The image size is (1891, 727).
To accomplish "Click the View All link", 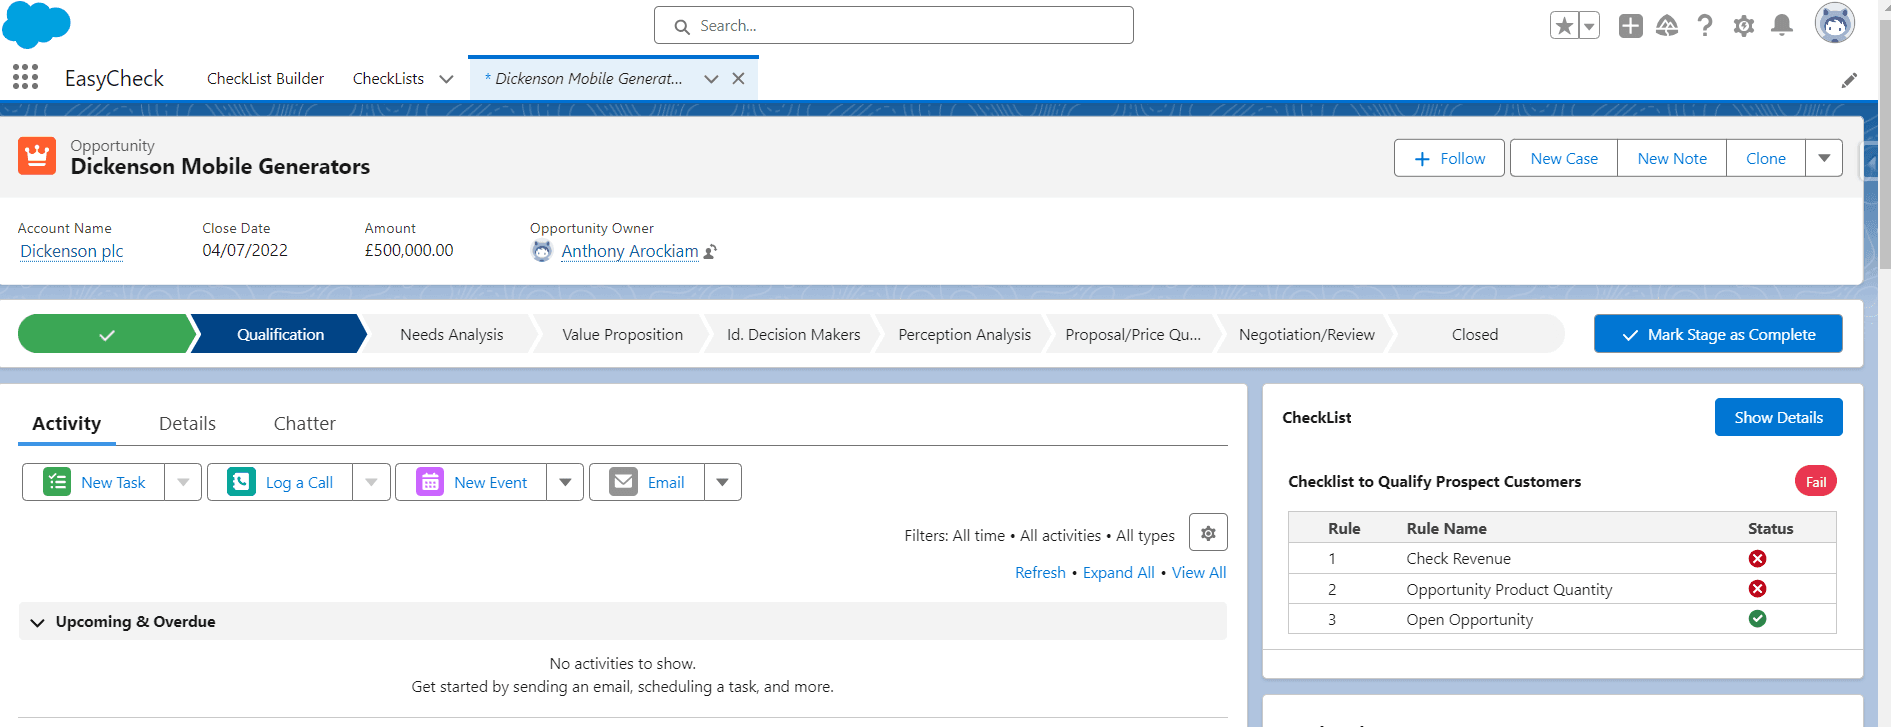I will (1199, 572).
